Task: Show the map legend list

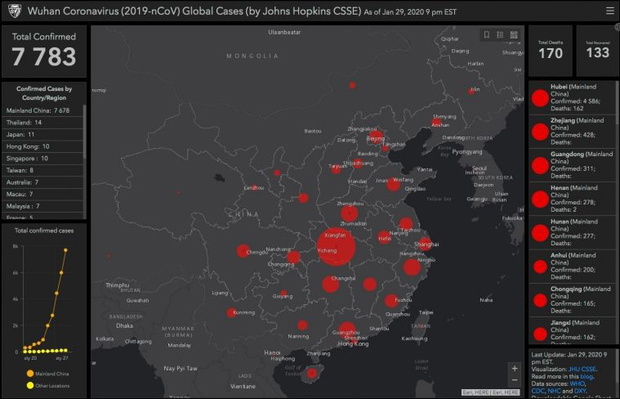Action: point(500,35)
